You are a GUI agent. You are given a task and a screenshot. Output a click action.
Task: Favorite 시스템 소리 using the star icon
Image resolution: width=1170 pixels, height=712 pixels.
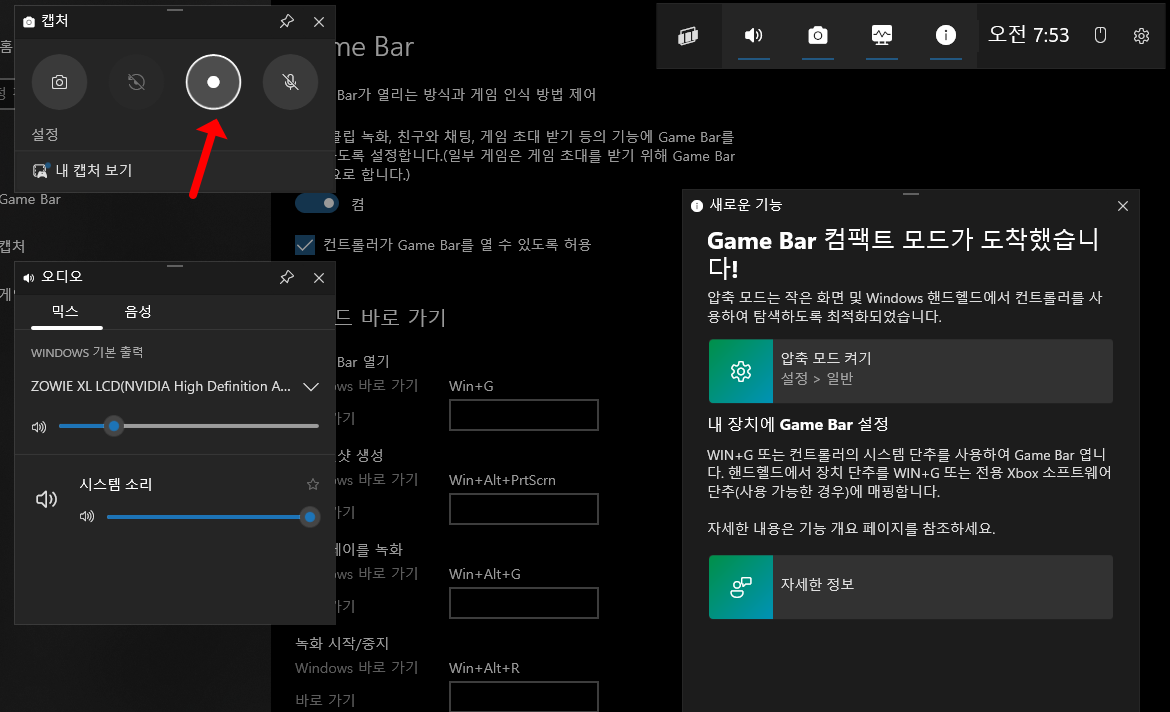pos(312,484)
